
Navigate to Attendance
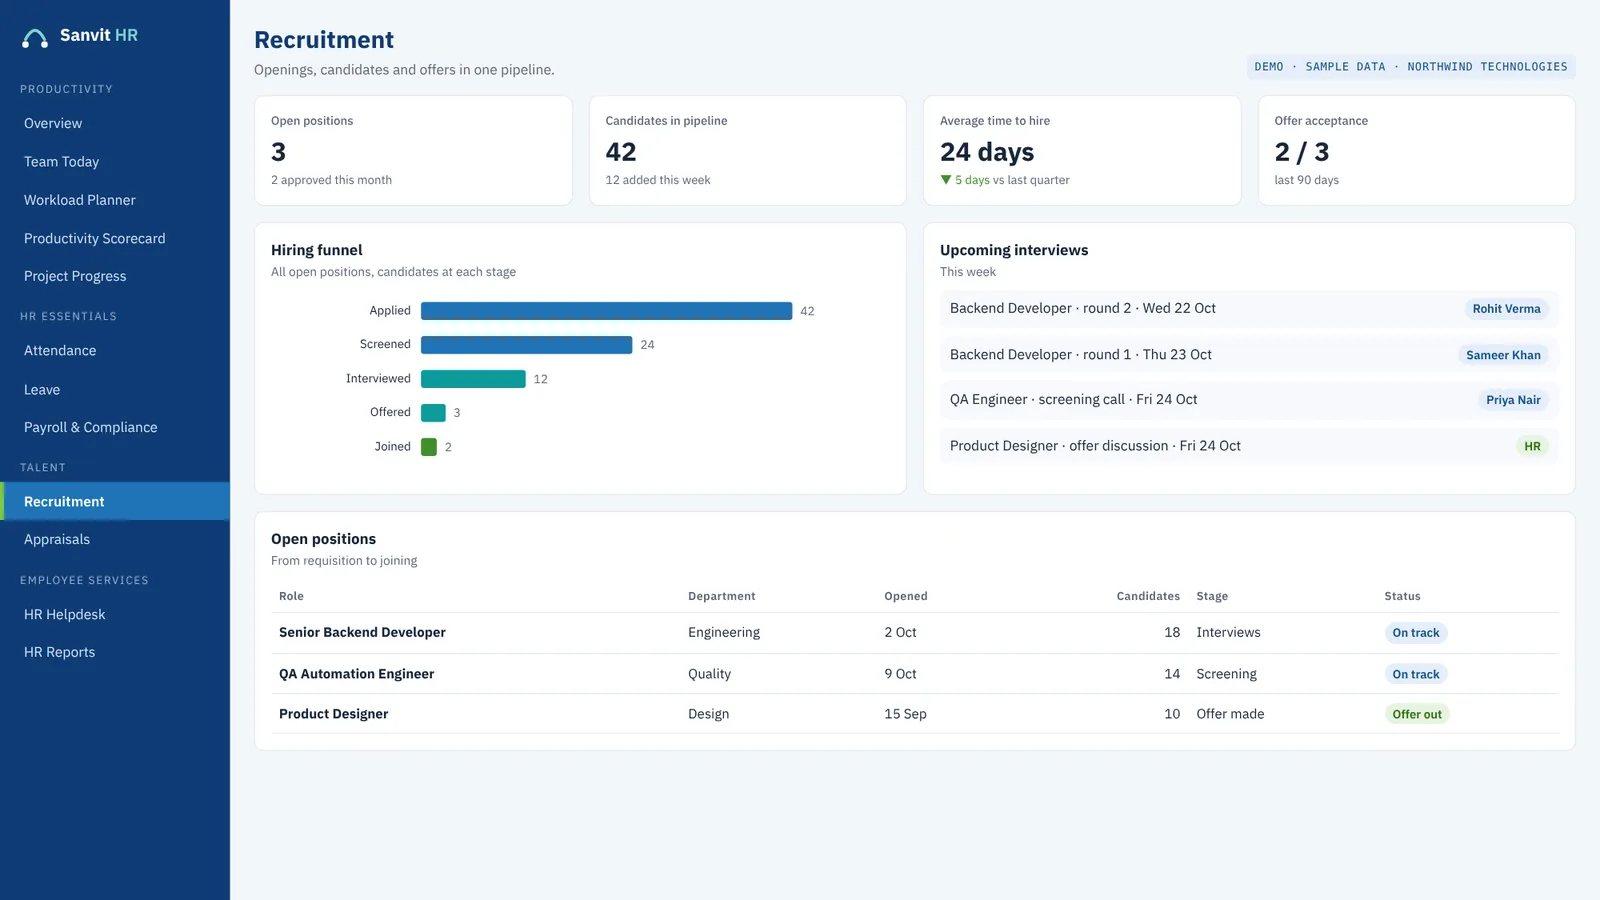coord(60,351)
